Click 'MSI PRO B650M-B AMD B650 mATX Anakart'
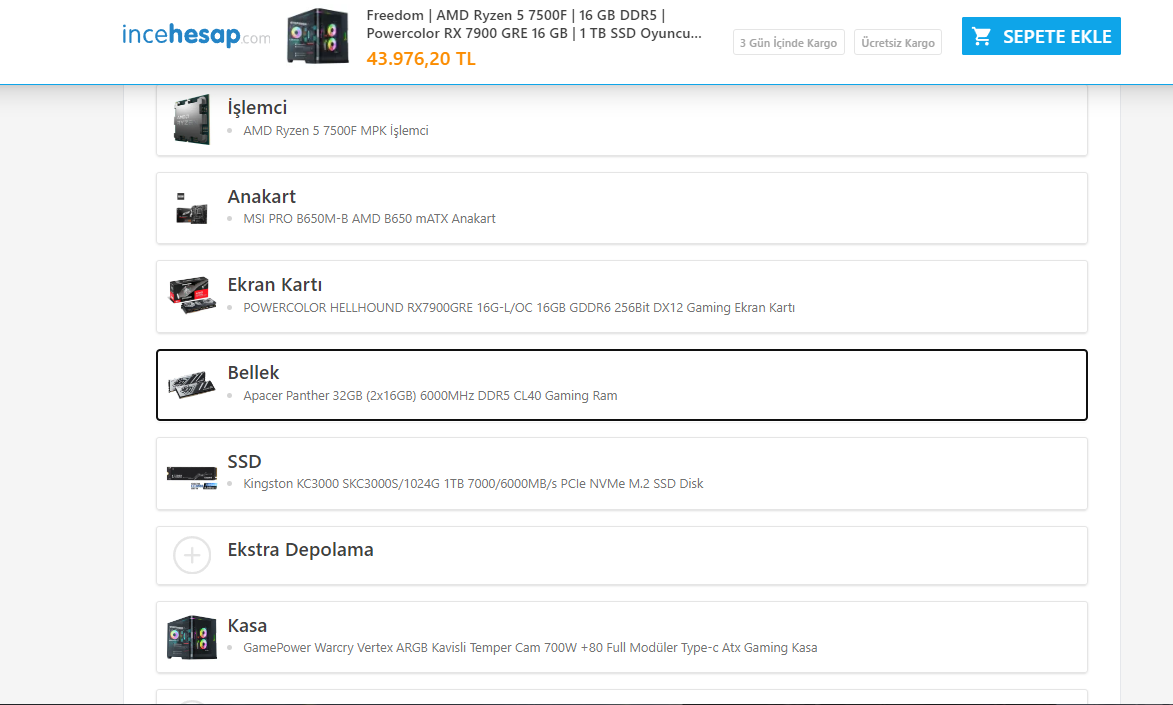Screen dimensions: 1173x705 click(370, 219)
